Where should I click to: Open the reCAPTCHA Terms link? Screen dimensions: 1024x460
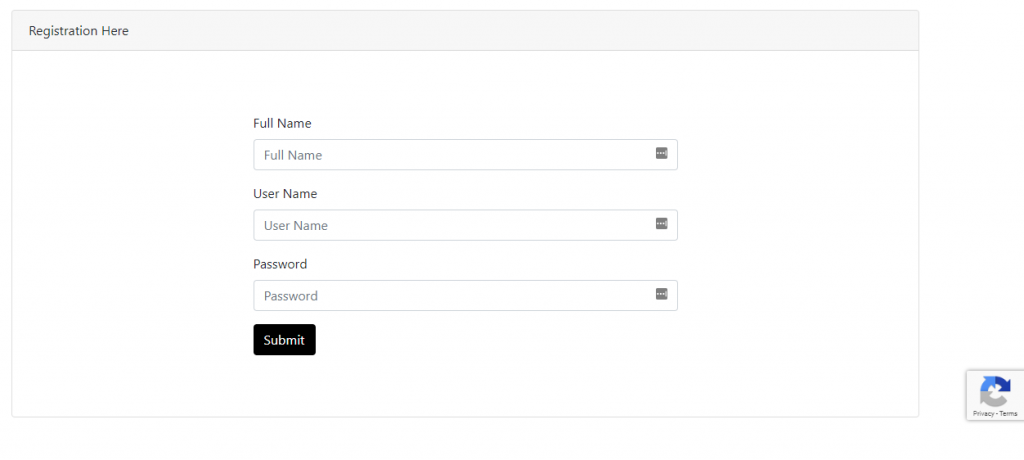click(x=1008, y=414)
